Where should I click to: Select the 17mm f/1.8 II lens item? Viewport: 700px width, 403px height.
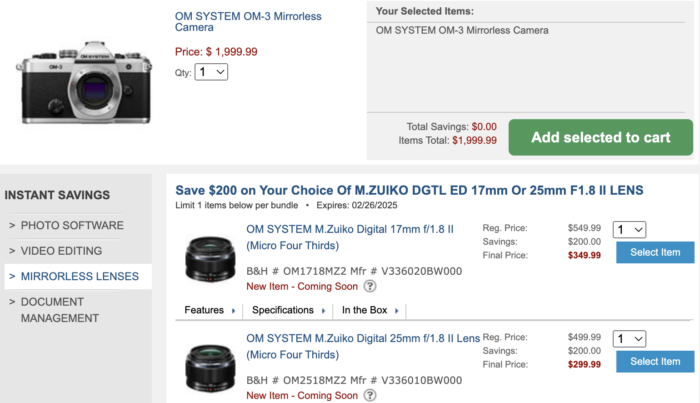pos(655,252)
